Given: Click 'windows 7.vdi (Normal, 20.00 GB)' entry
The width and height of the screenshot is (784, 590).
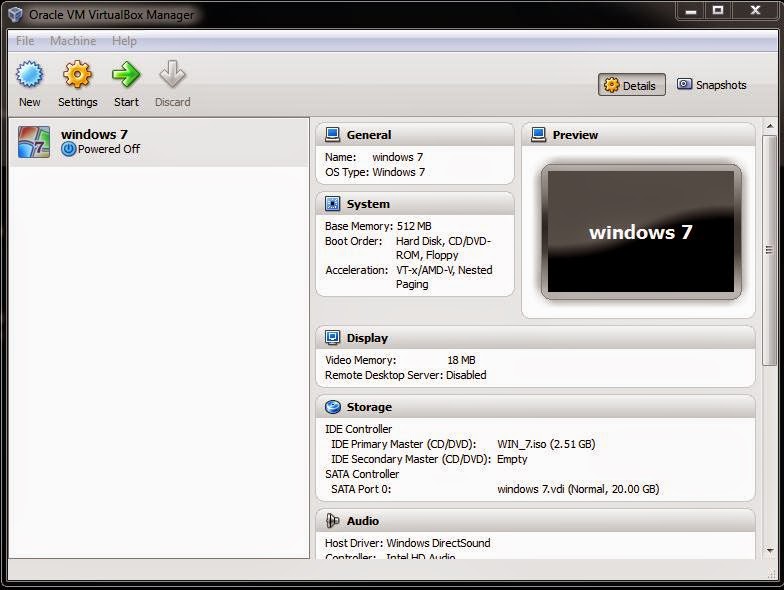Looking at the screenshot, I should [x=578, y=489].
